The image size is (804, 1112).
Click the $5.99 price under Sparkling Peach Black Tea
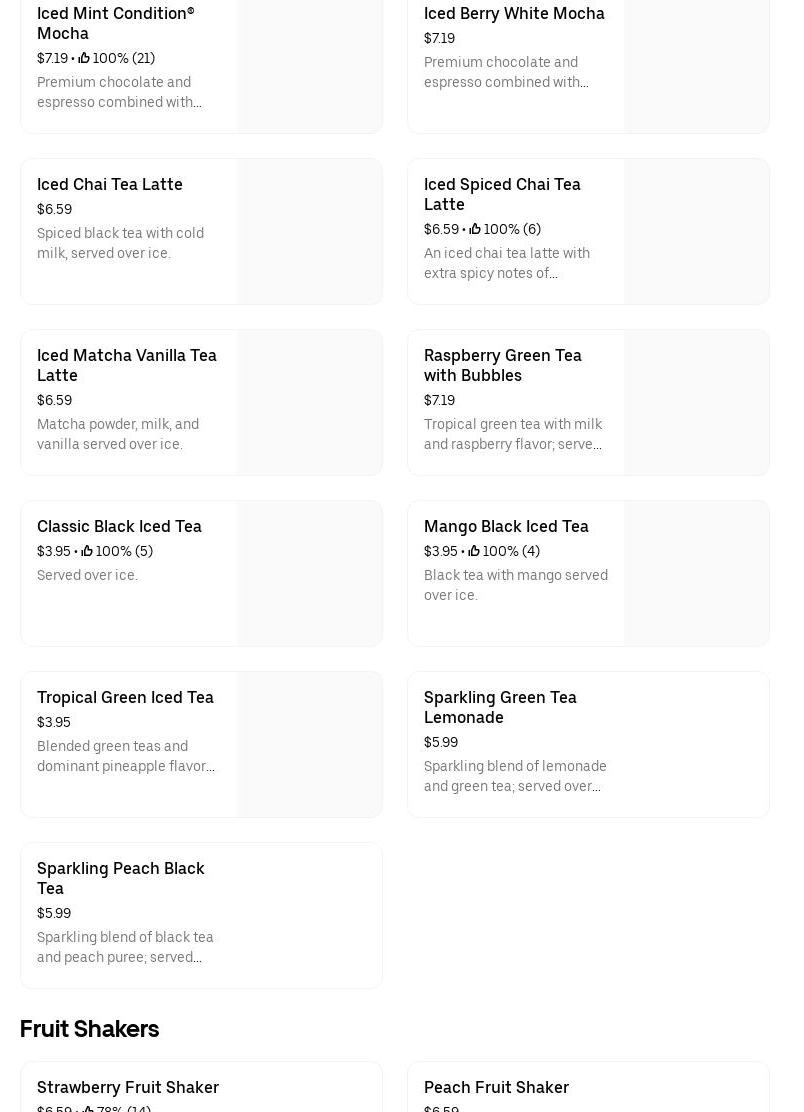(x=54, y=913)
